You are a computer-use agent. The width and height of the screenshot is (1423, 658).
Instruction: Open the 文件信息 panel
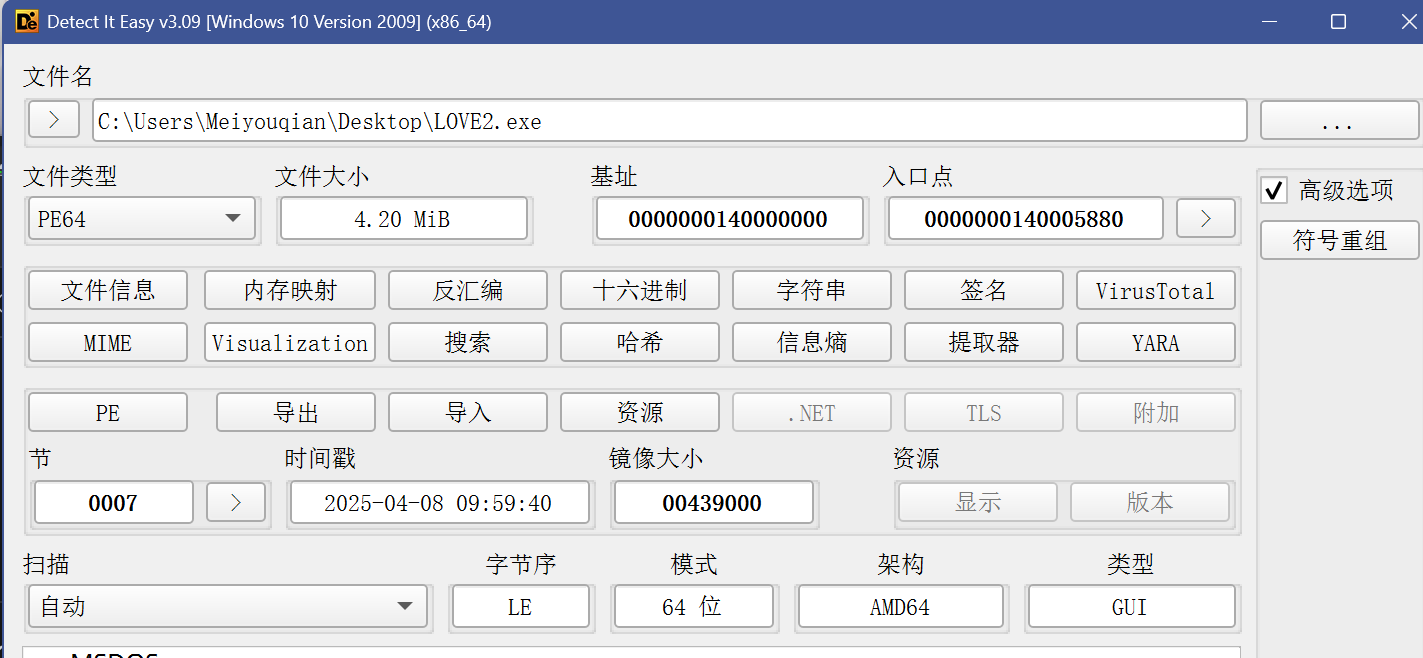[x=108, y=291]
